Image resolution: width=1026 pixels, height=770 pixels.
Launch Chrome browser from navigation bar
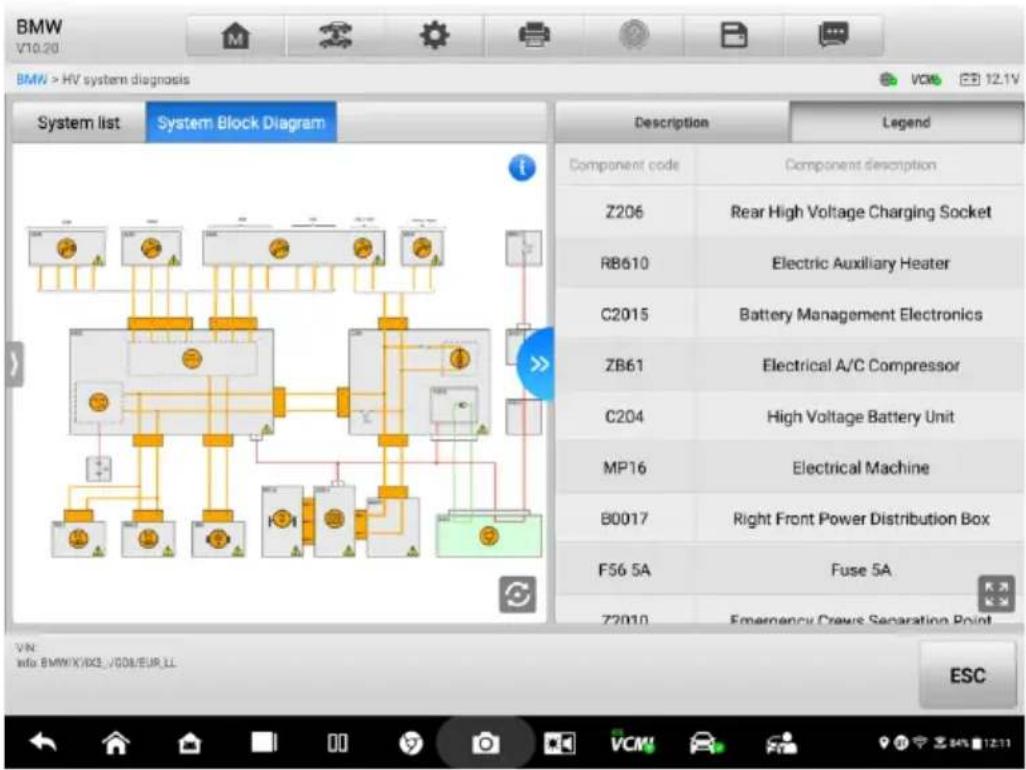point(411,743)
